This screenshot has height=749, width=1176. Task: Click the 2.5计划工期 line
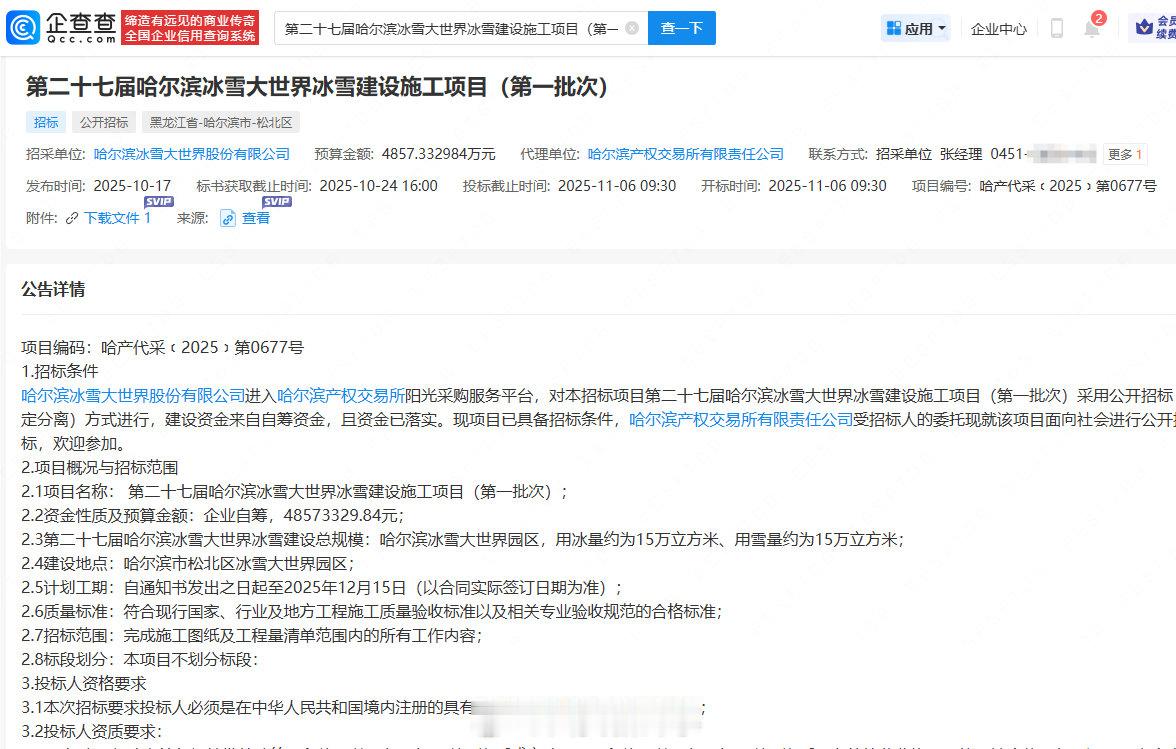pyautogui.click(x=322, y=587)
